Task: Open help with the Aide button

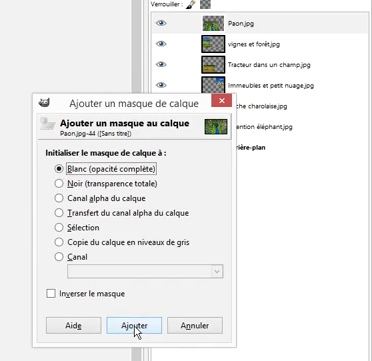Action: click(73, 325)
